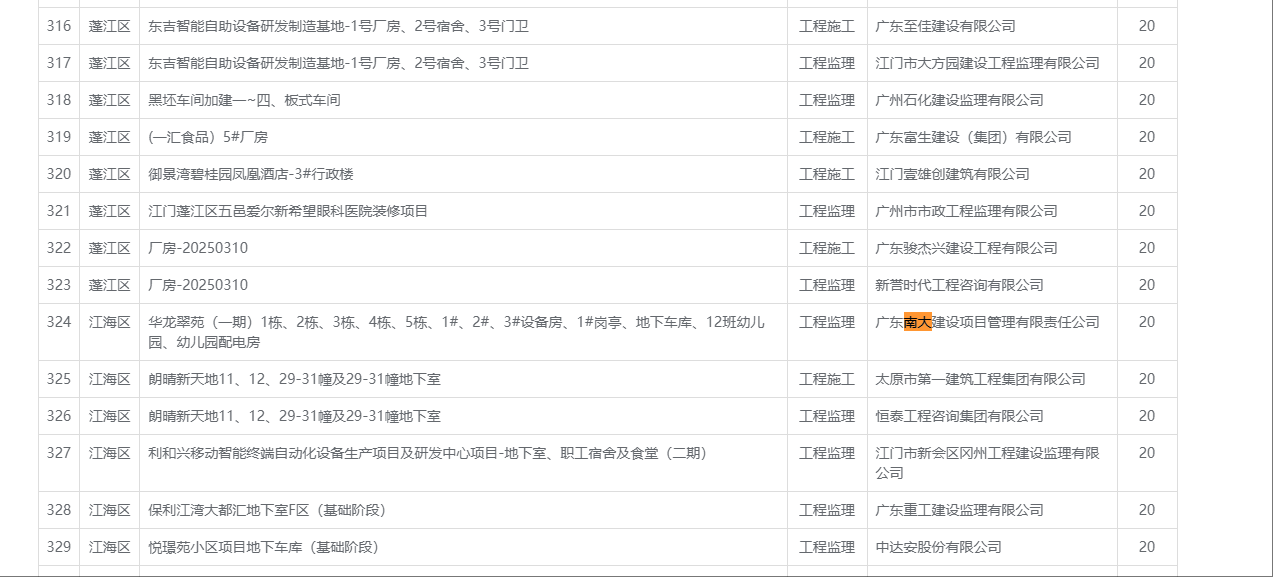Click 工程施工 in row 316
The image size is (1273, 577).
coord(827,26)
